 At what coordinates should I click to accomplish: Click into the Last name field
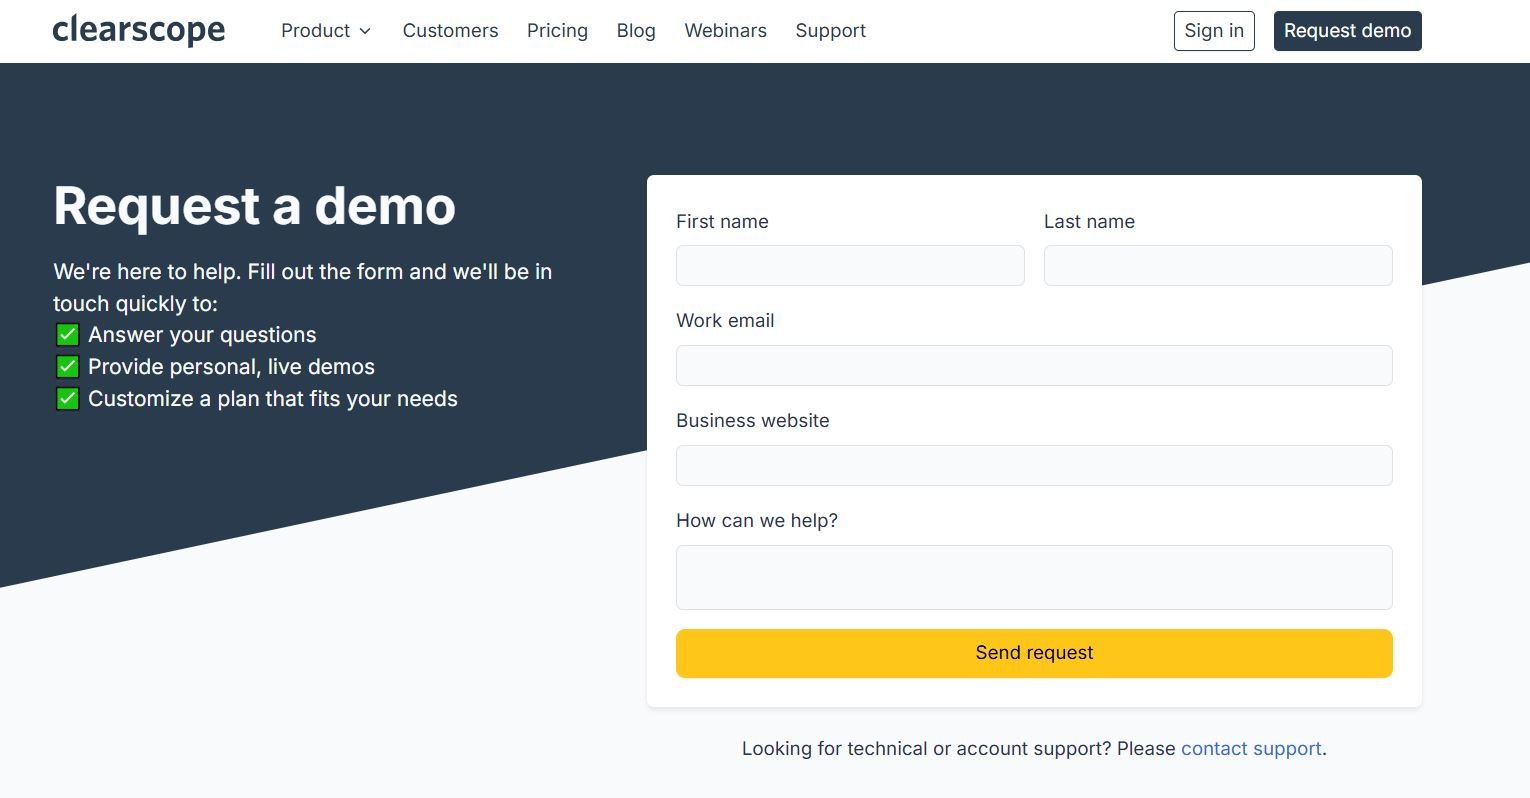[x=1217, y=266]
